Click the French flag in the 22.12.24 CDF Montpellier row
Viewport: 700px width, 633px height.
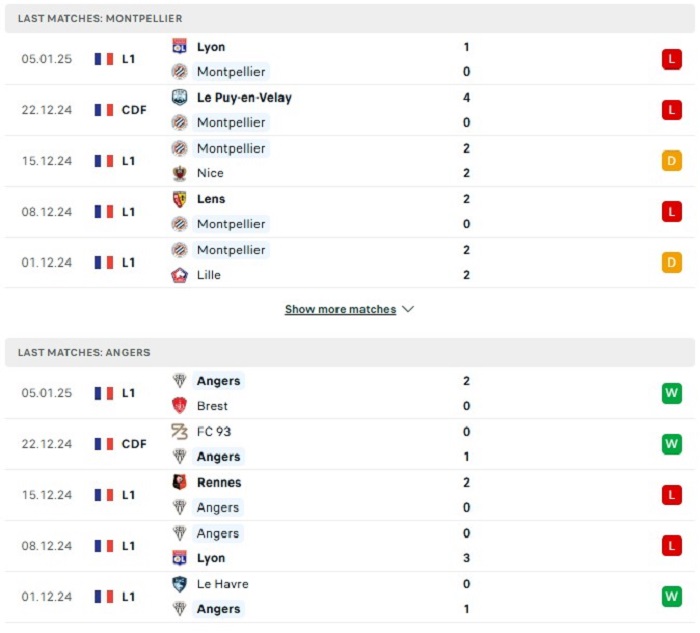(x=104, y=110)
